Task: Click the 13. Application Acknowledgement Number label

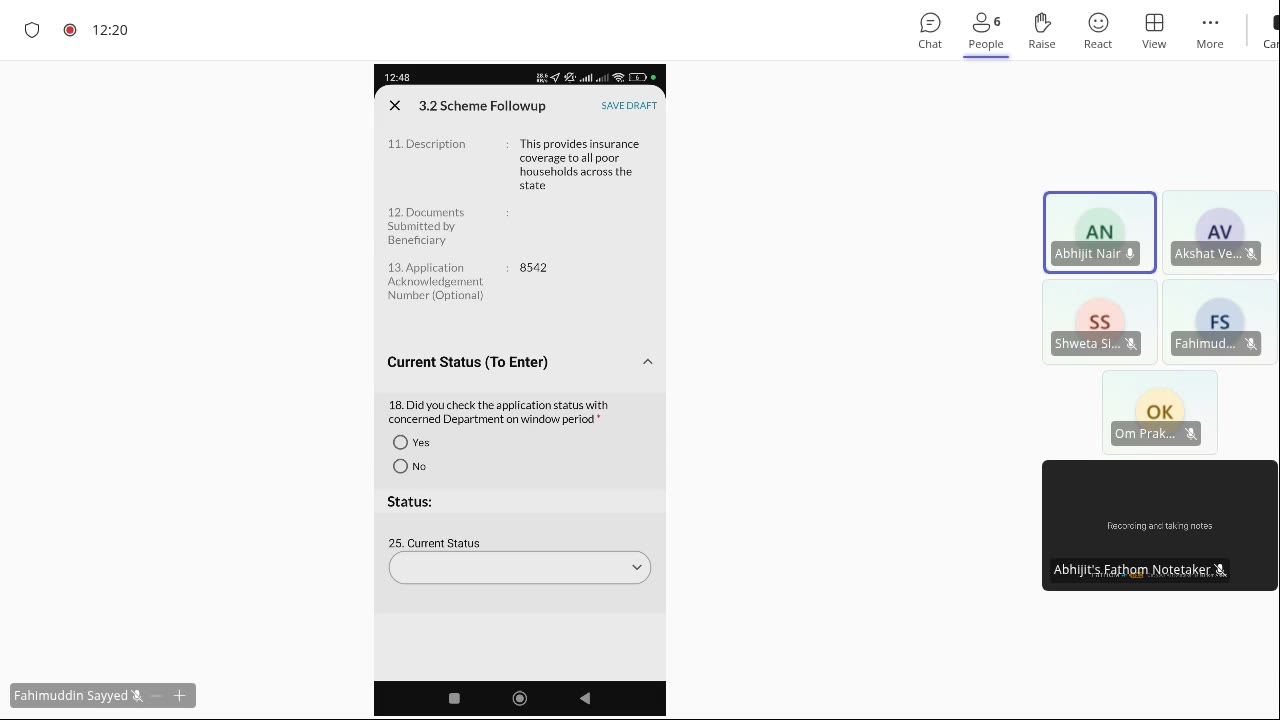Action: (x=436, y=281)
